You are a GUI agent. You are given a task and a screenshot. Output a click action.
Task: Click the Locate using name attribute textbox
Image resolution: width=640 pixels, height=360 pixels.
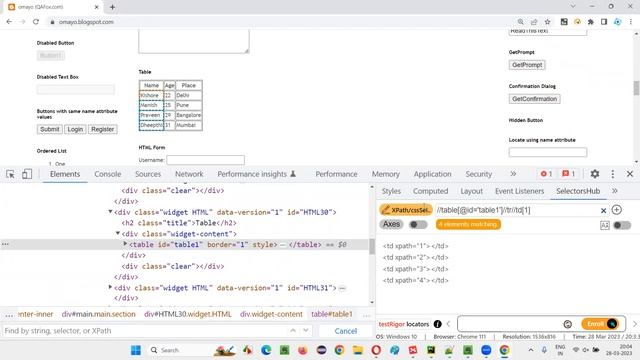tap(548, 152)
